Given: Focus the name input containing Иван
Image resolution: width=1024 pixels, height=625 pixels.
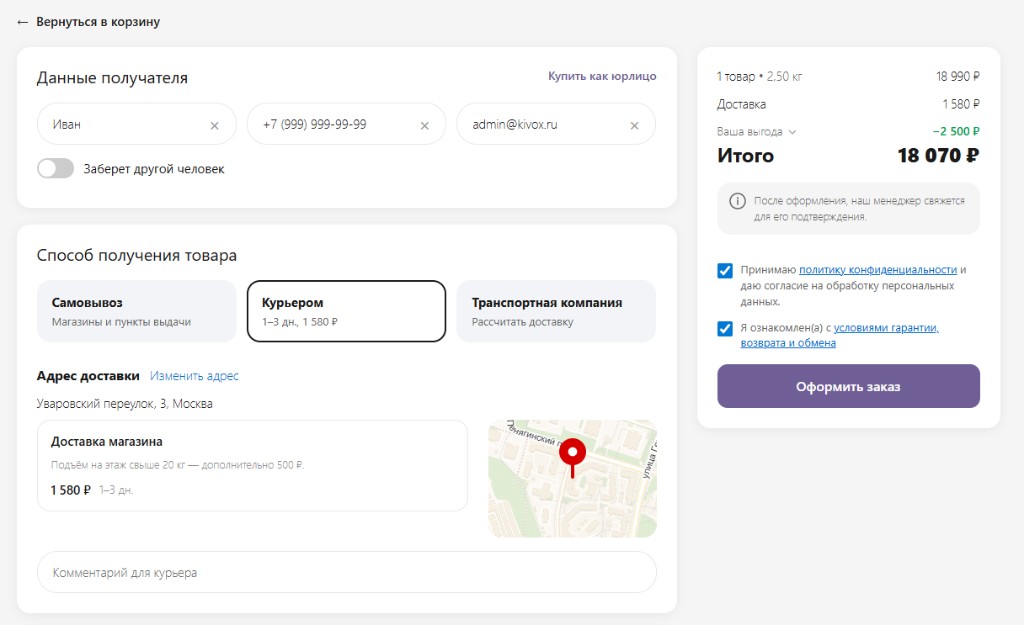Looking at the screenshot, I should coord(136,124).
